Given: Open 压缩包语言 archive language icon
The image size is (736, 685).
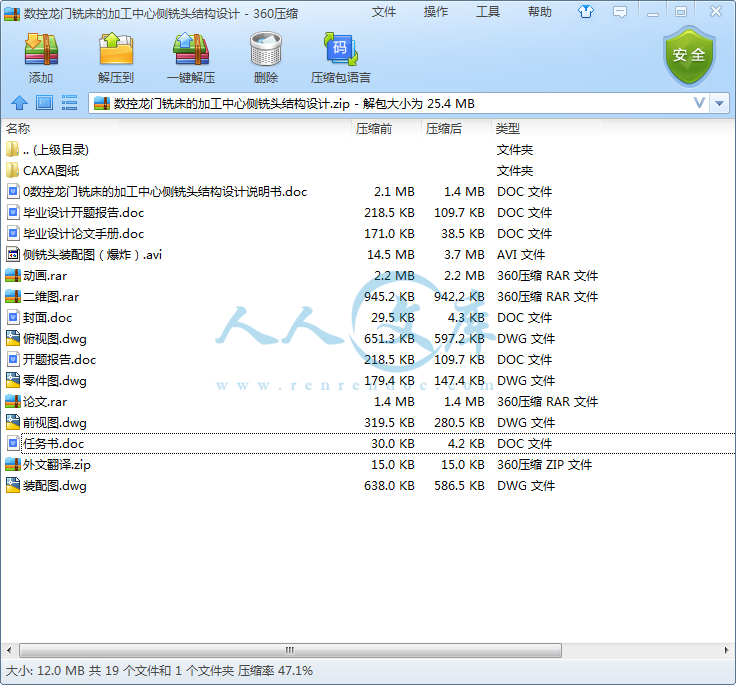Looking at the screenshot, I should 341,49.
